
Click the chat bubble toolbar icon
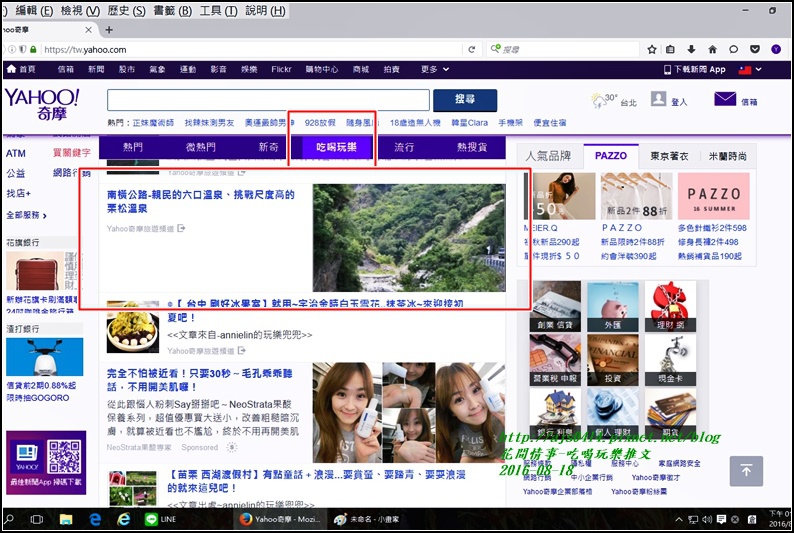click(733, 49)
